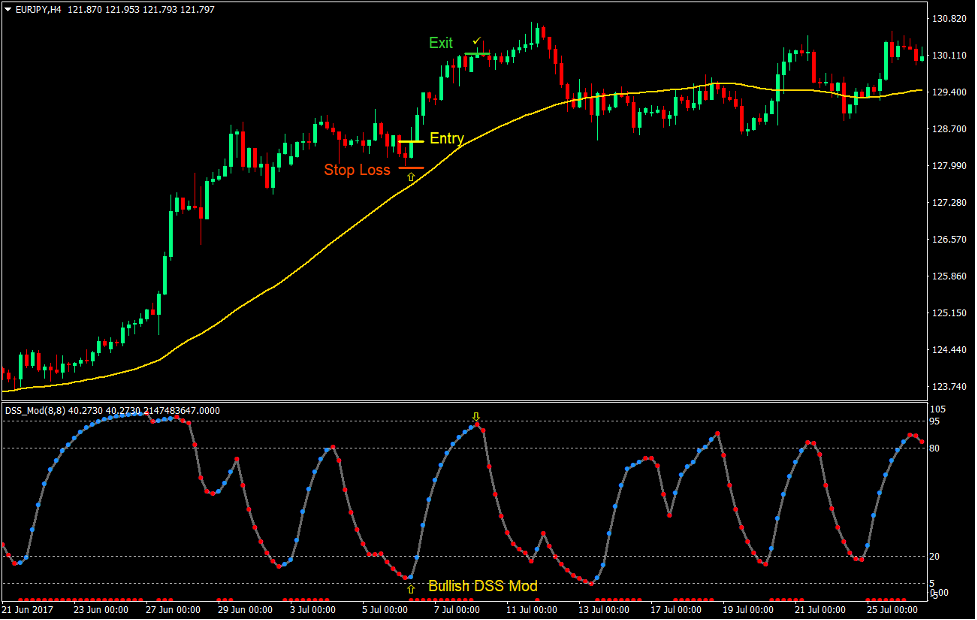Select the Stop Loss label text
The image size is (977, 620).
coord(357,170)
